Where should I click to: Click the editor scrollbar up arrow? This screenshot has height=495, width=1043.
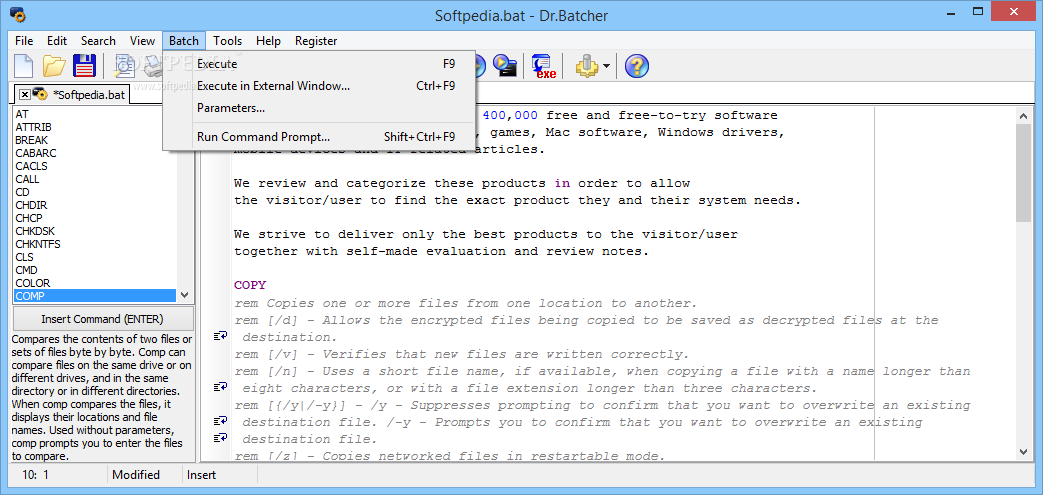pos(1024,116)
